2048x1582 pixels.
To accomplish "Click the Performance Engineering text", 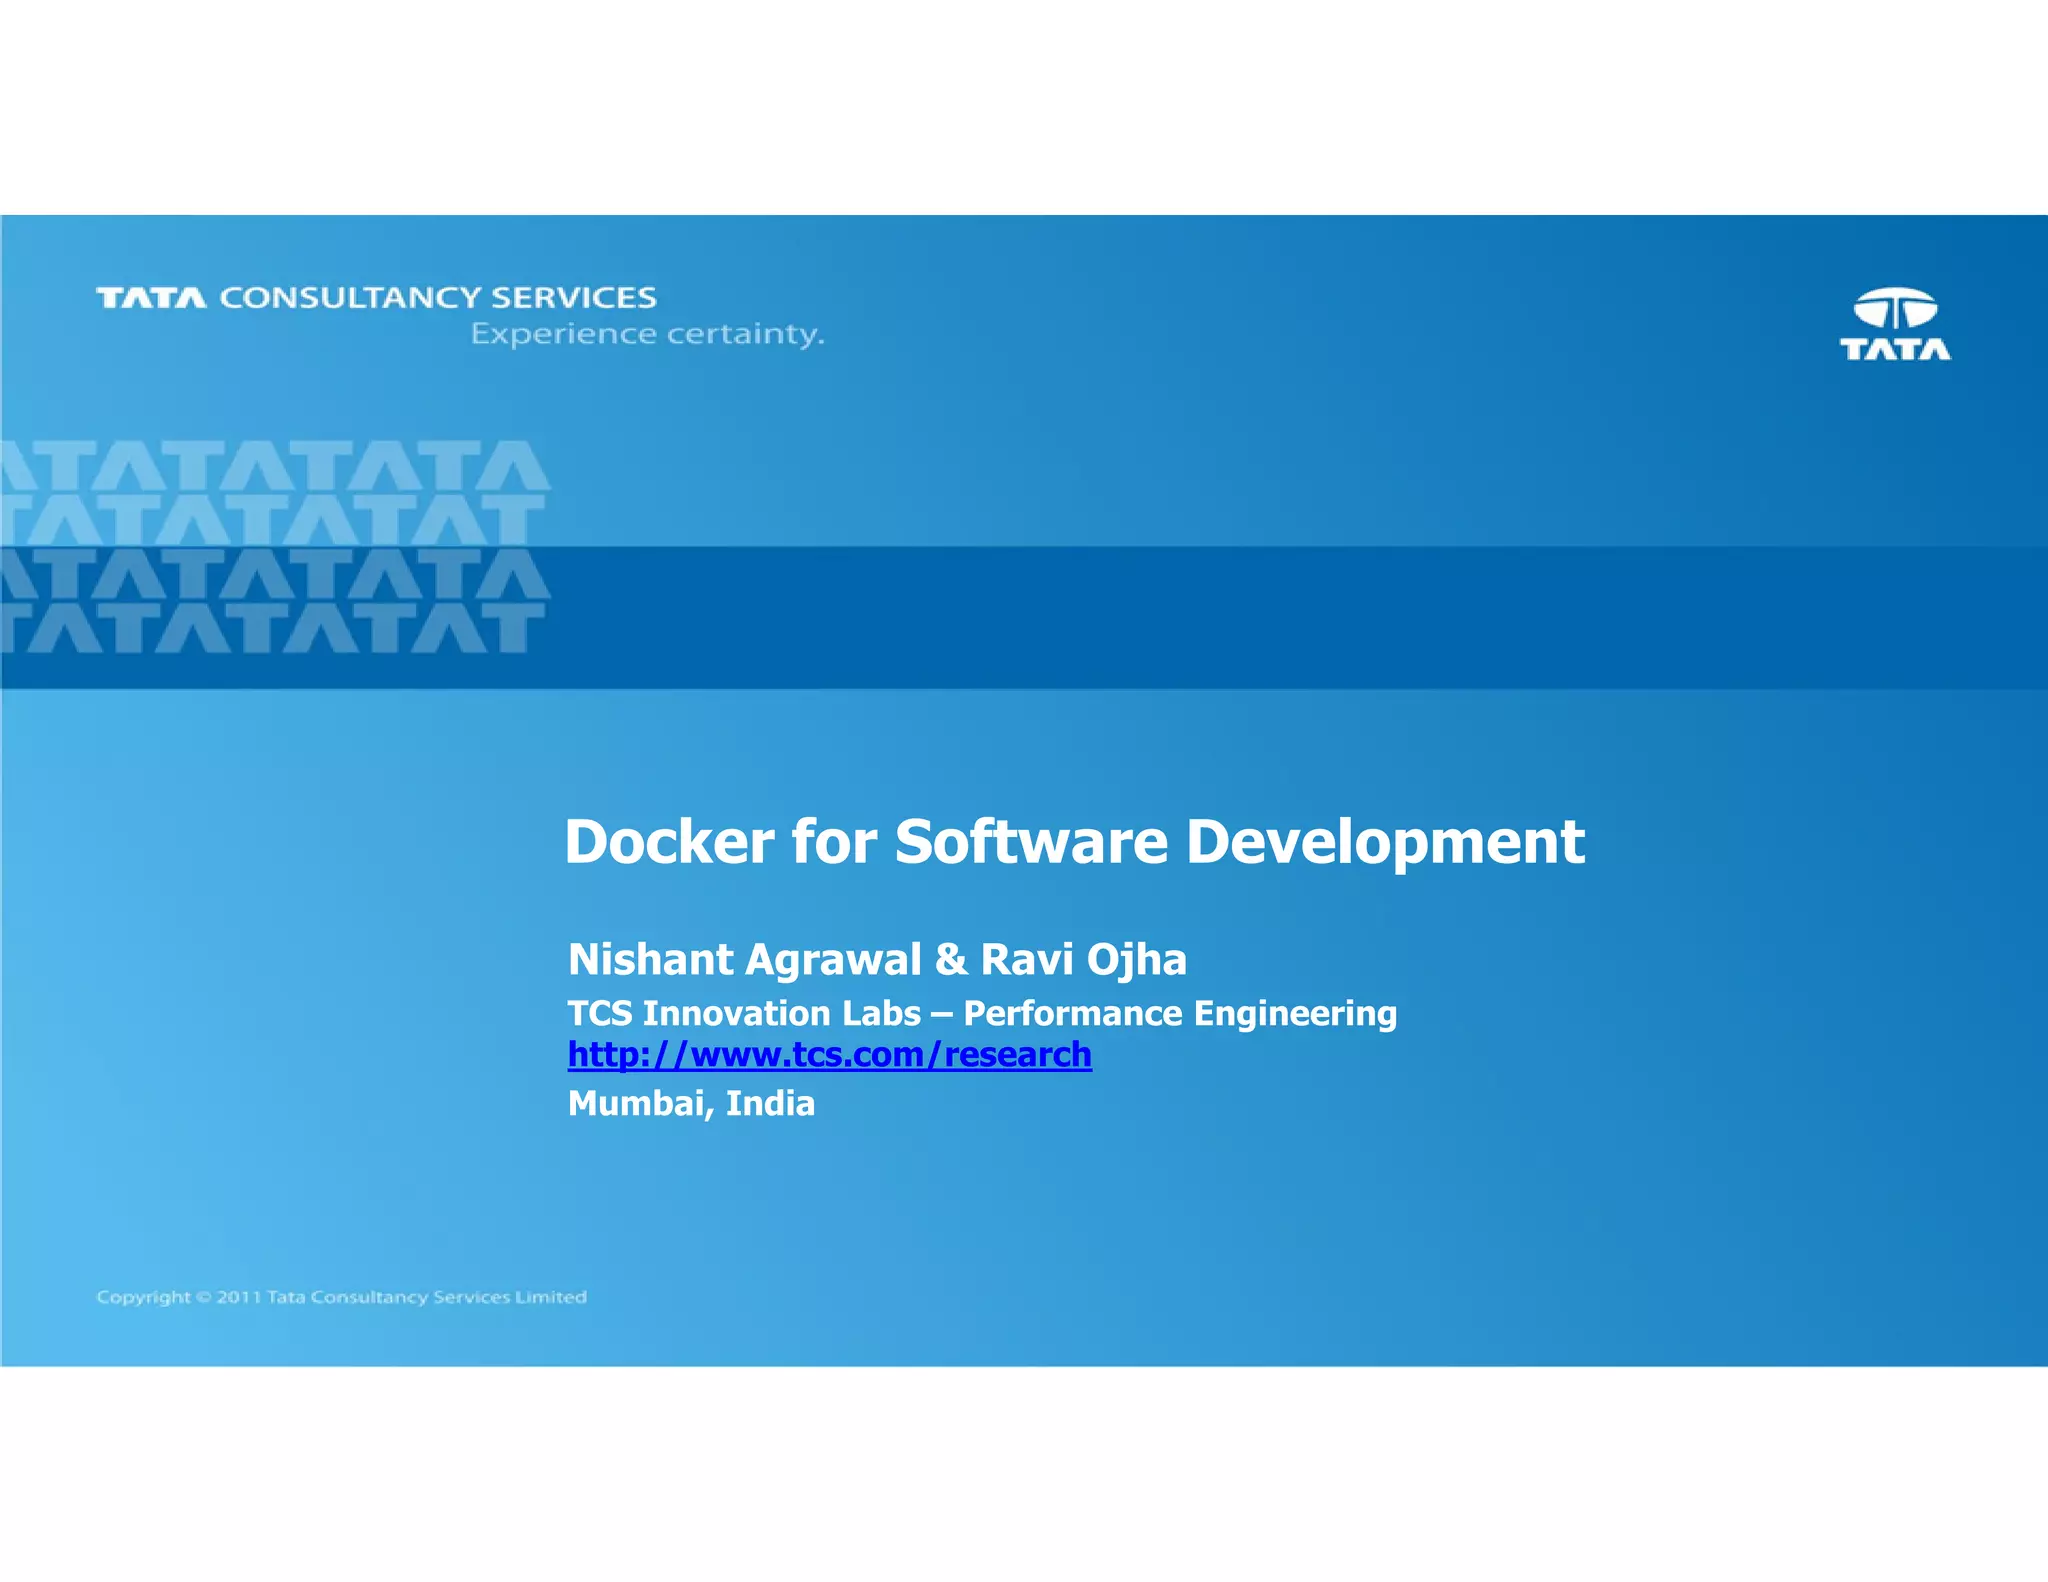I will pyautogui.click(x=1180, y=1014).
